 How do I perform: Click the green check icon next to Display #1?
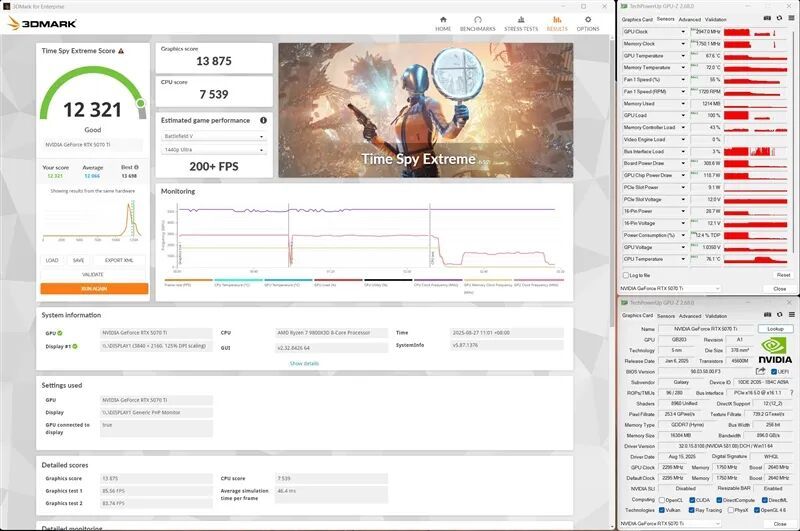point(75,346)
